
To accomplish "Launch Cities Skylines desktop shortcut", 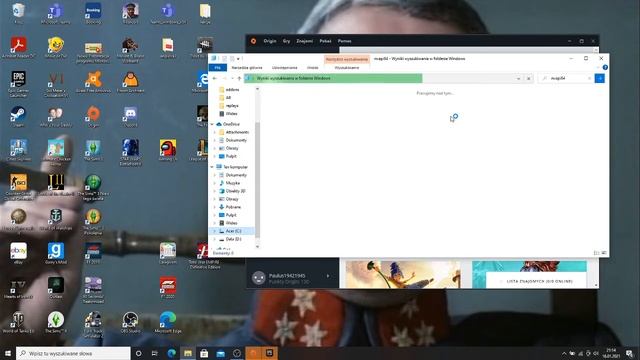I will coord(18,150).
